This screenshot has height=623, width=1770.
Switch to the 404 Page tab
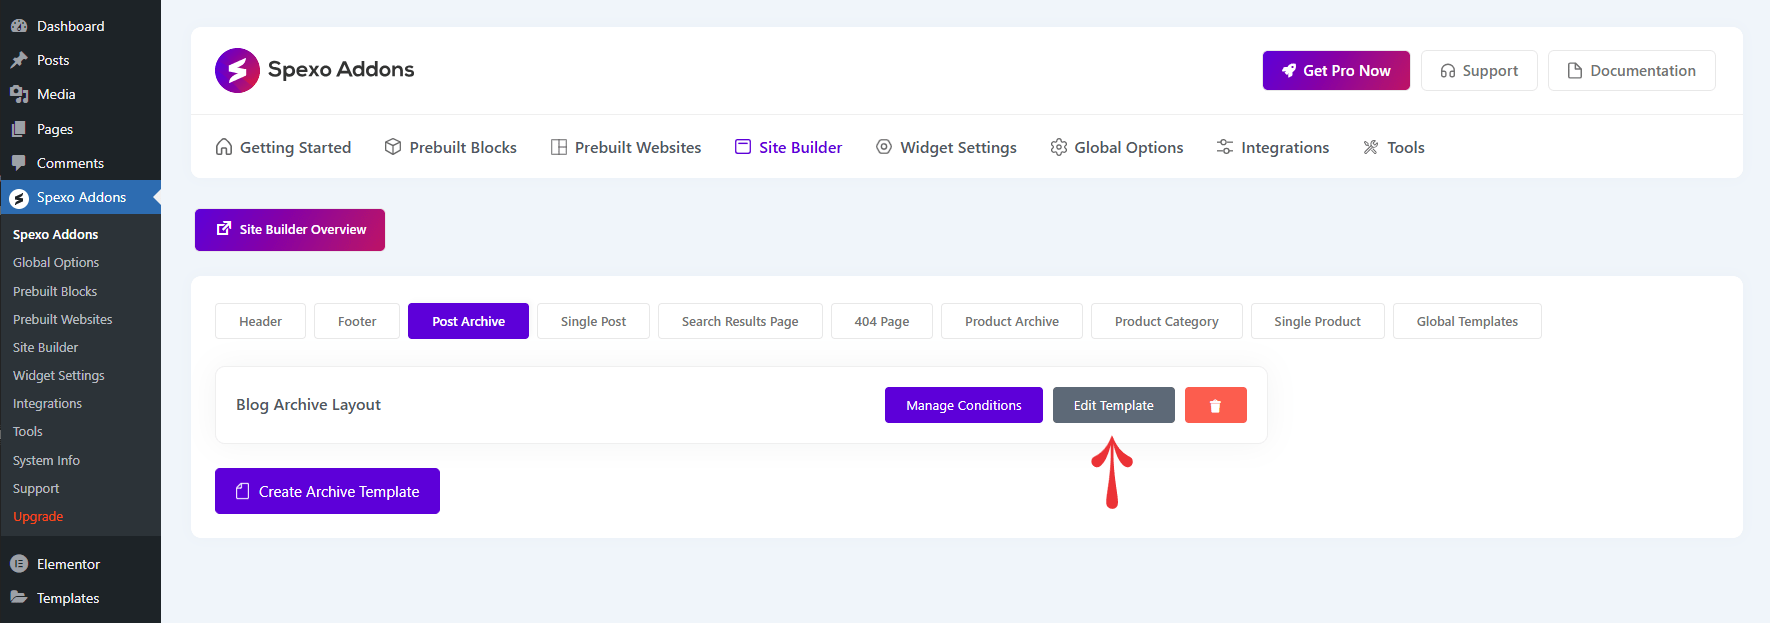pos(882,321)
